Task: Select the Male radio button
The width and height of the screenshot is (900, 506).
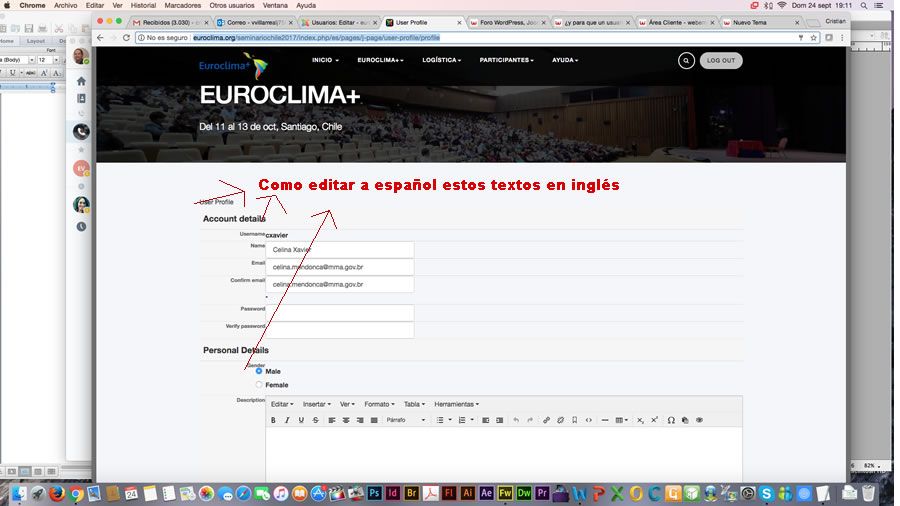Action: click(259, 371)
